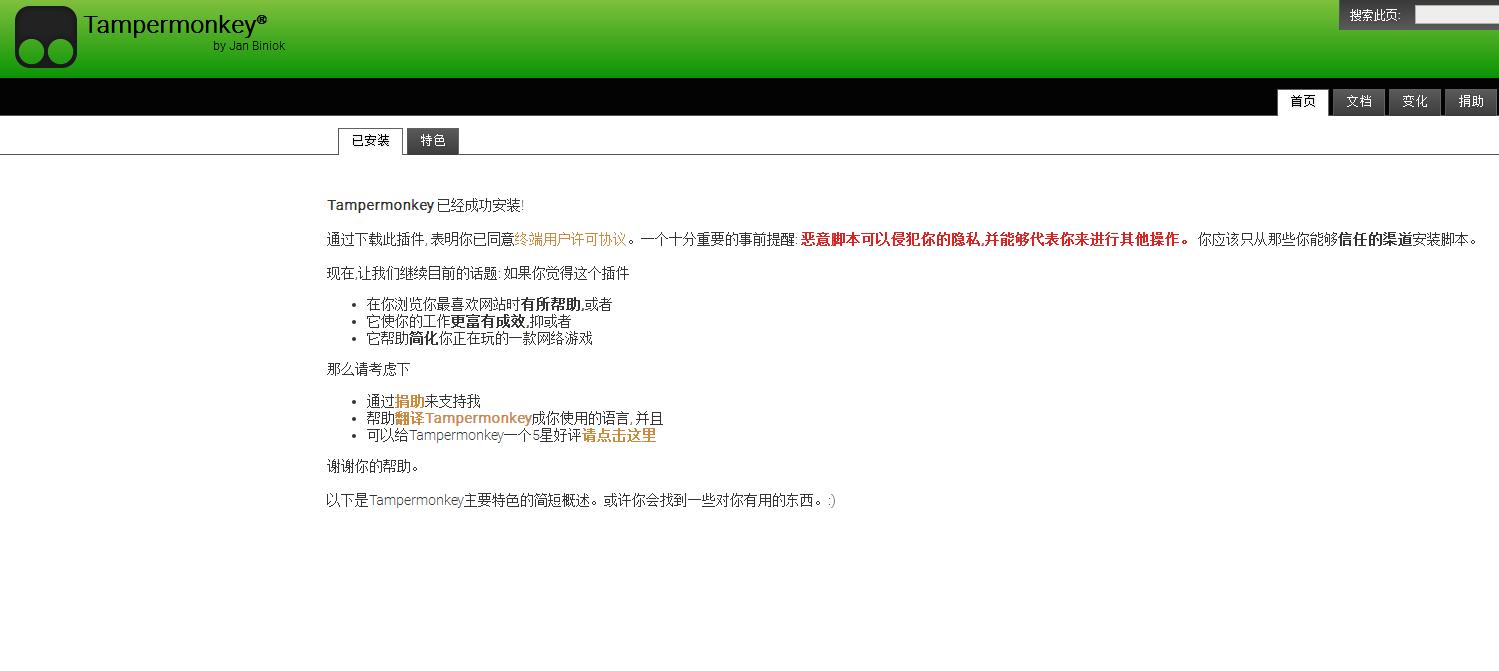This screenshot has width=1499, height=671.
Task: Click the line 那么请考虑下
Action: [x=368, y=369]
